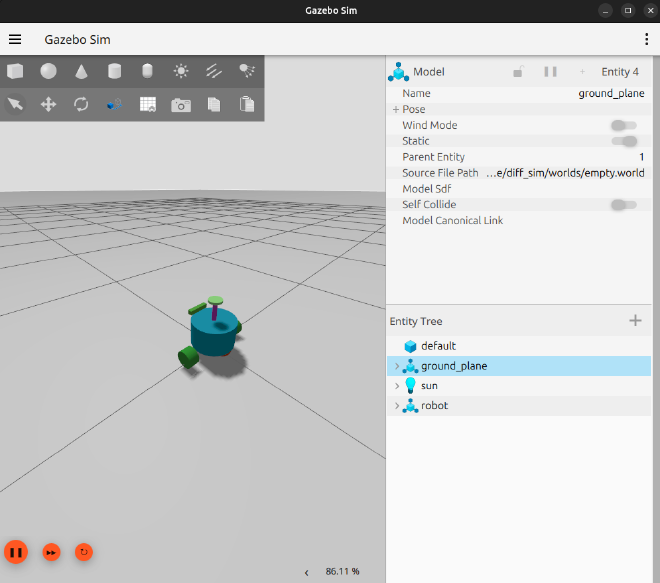Minimize the Gazebo Sim window
The image size is (660, 583).
tap(605, 11)
